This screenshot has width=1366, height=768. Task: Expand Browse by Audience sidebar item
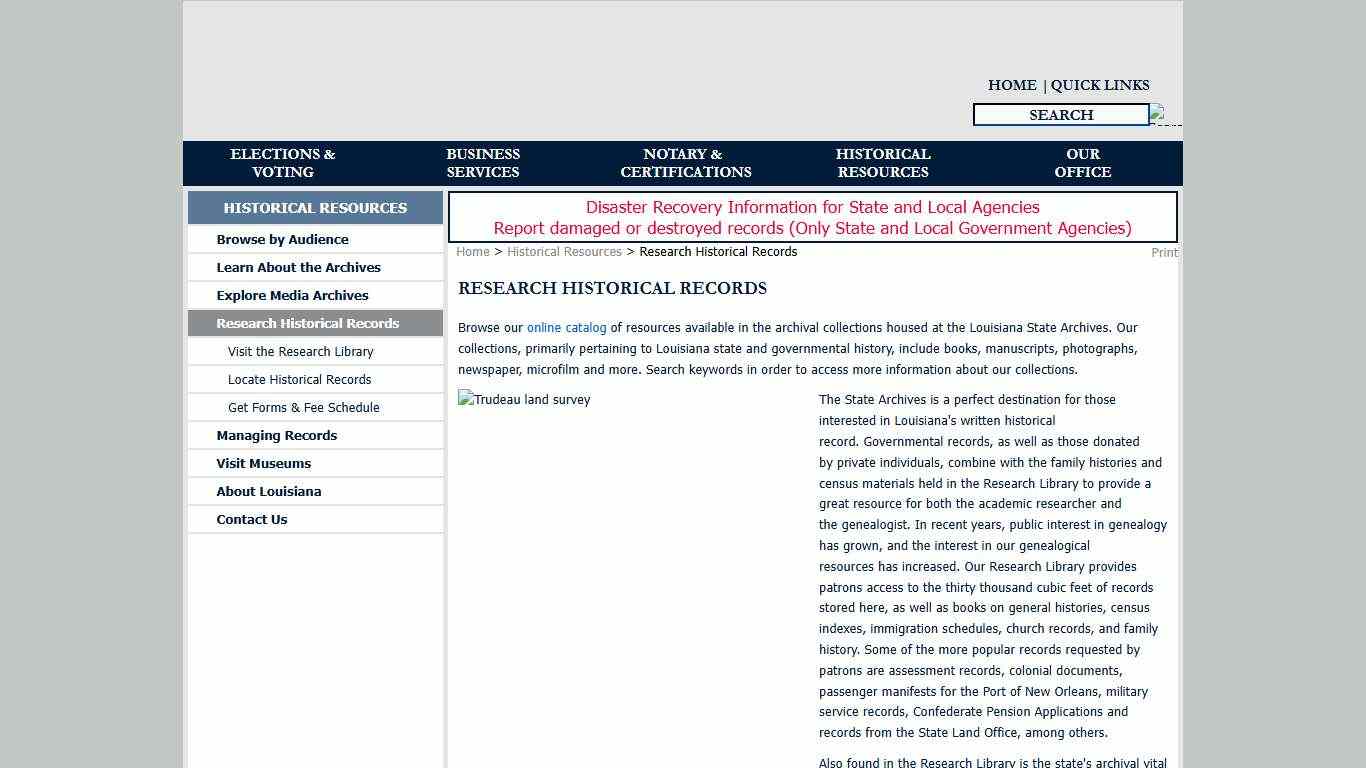point(282,240)
